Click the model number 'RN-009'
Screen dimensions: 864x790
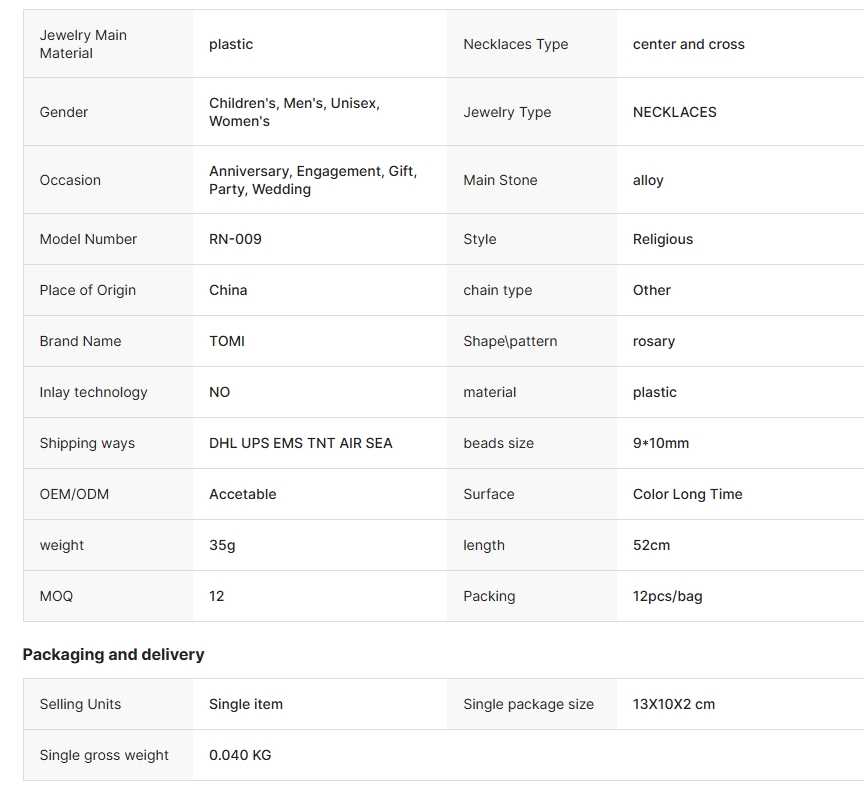click(x=235, y=239)
